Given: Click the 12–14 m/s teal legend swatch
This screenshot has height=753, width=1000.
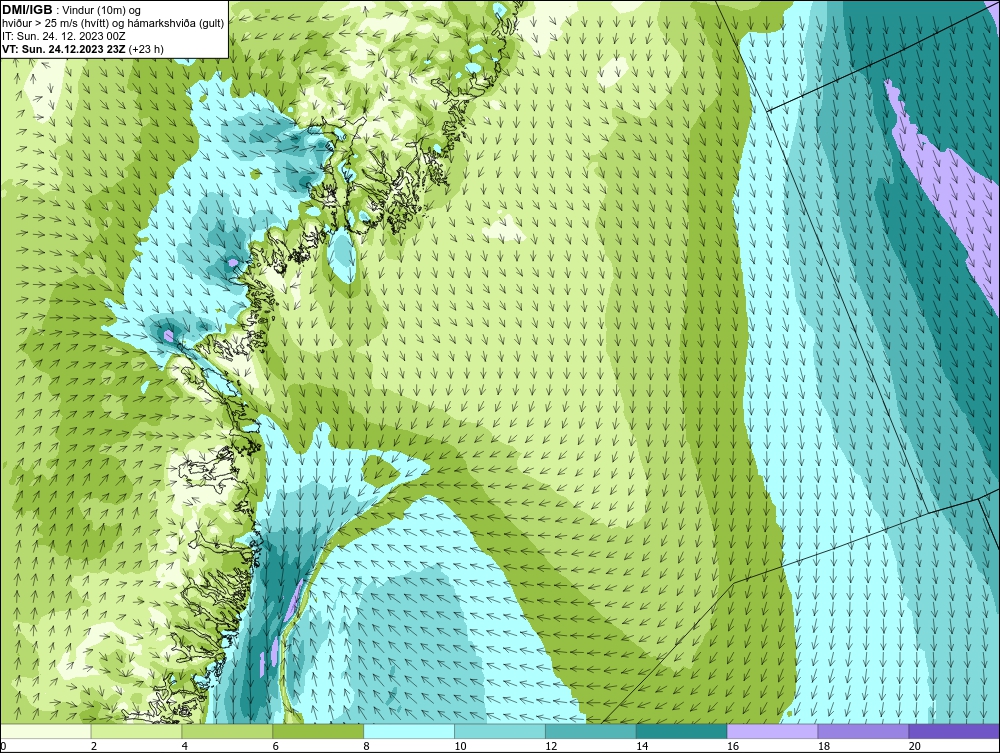Looking at the screenshot, I should coord(591,731).
